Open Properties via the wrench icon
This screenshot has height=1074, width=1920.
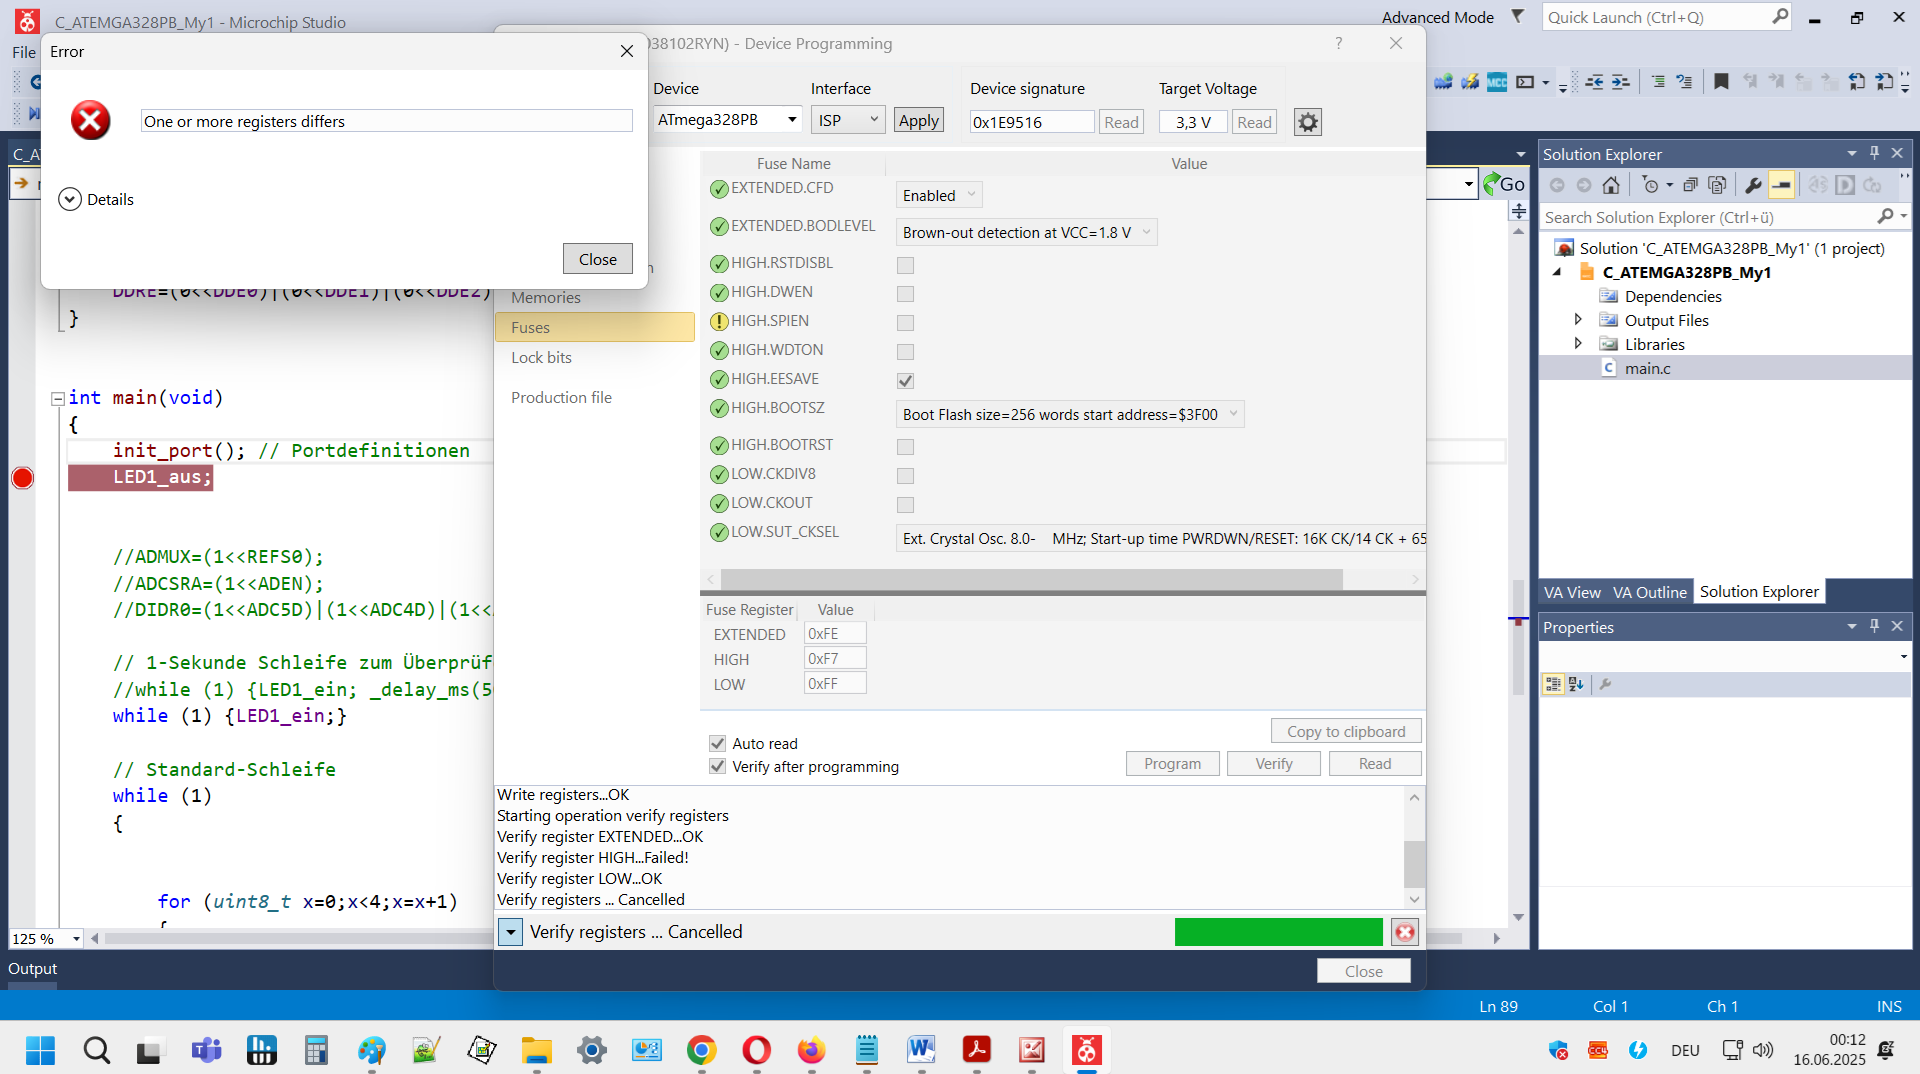coord(1753,185)
